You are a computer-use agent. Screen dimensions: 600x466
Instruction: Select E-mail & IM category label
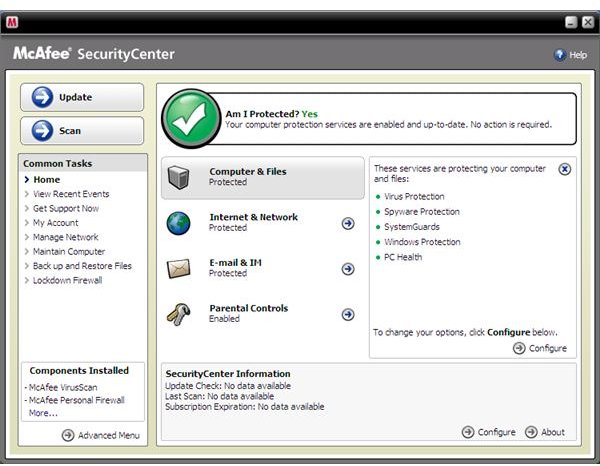(x=235, y=262)
